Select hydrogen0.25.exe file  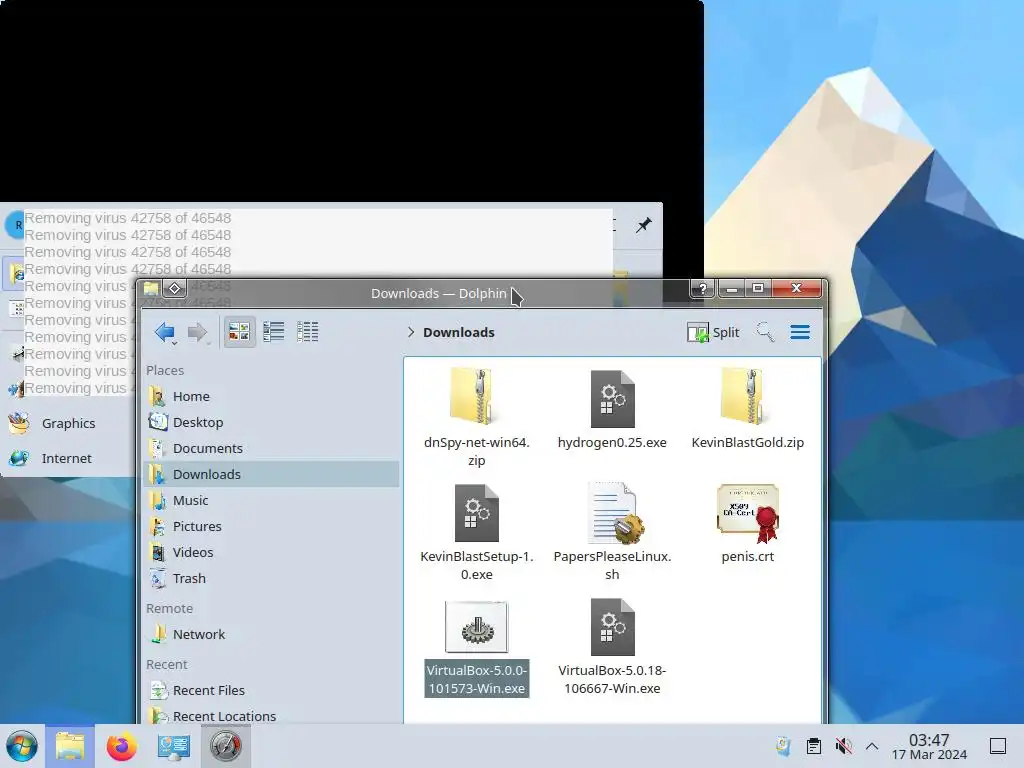(612, 409)
